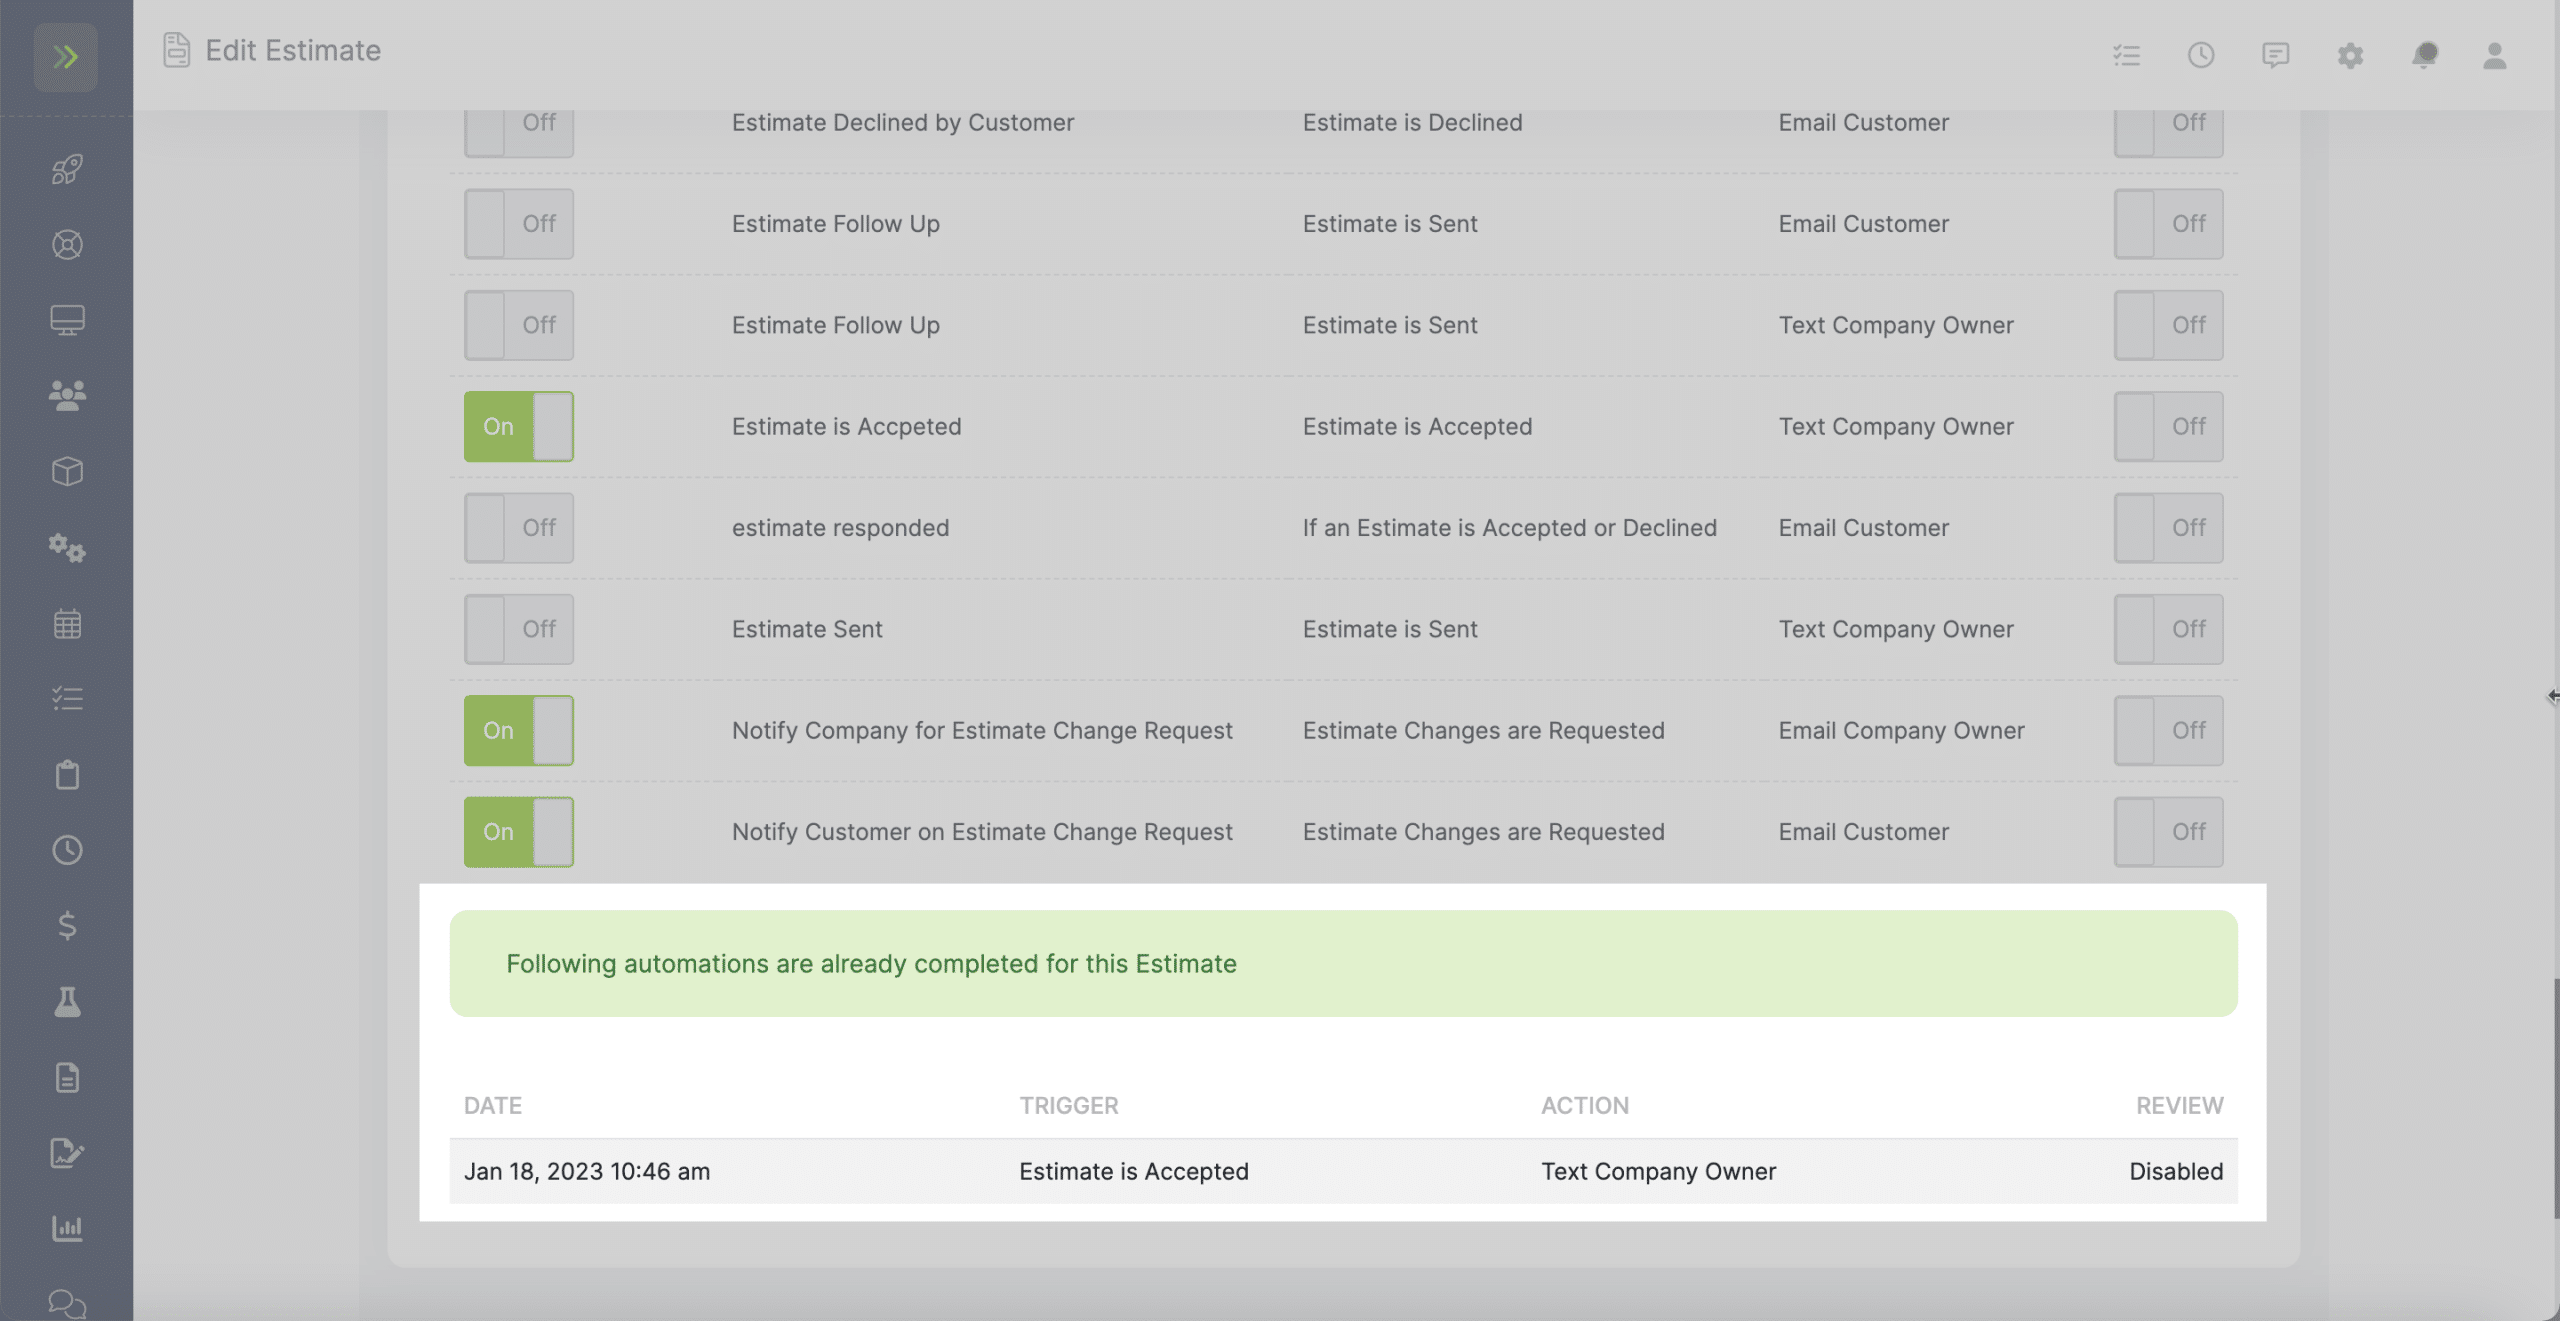Open the rocket icon in the sidebar
Screen dimensions: 2560x1321
coord(67,169)
